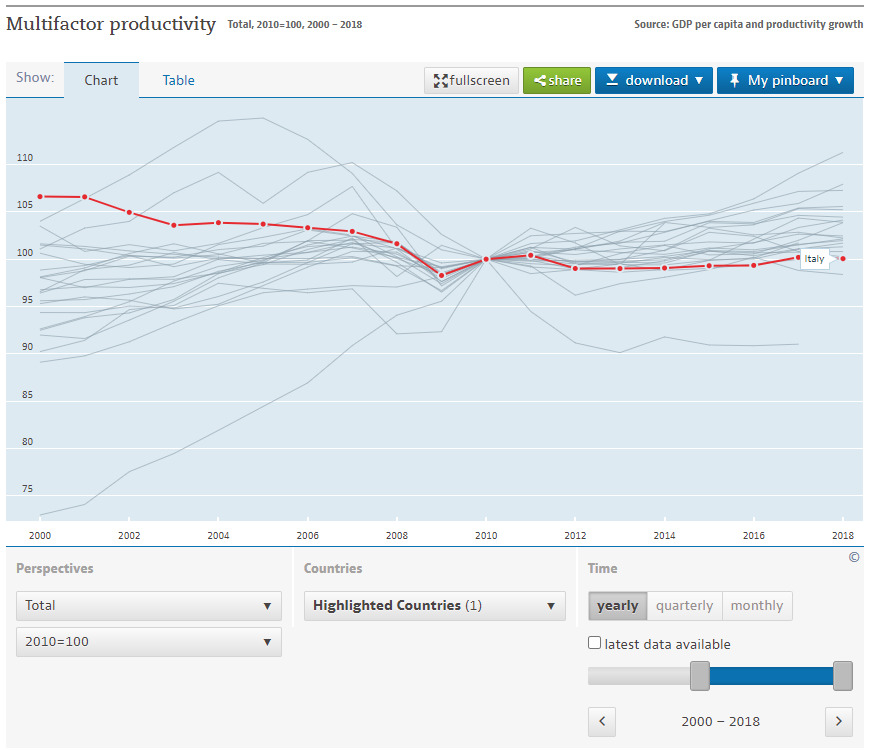This screenshot has width=870, height=753.
Task: Select the Chart tab
Action: tap(101, 80)
